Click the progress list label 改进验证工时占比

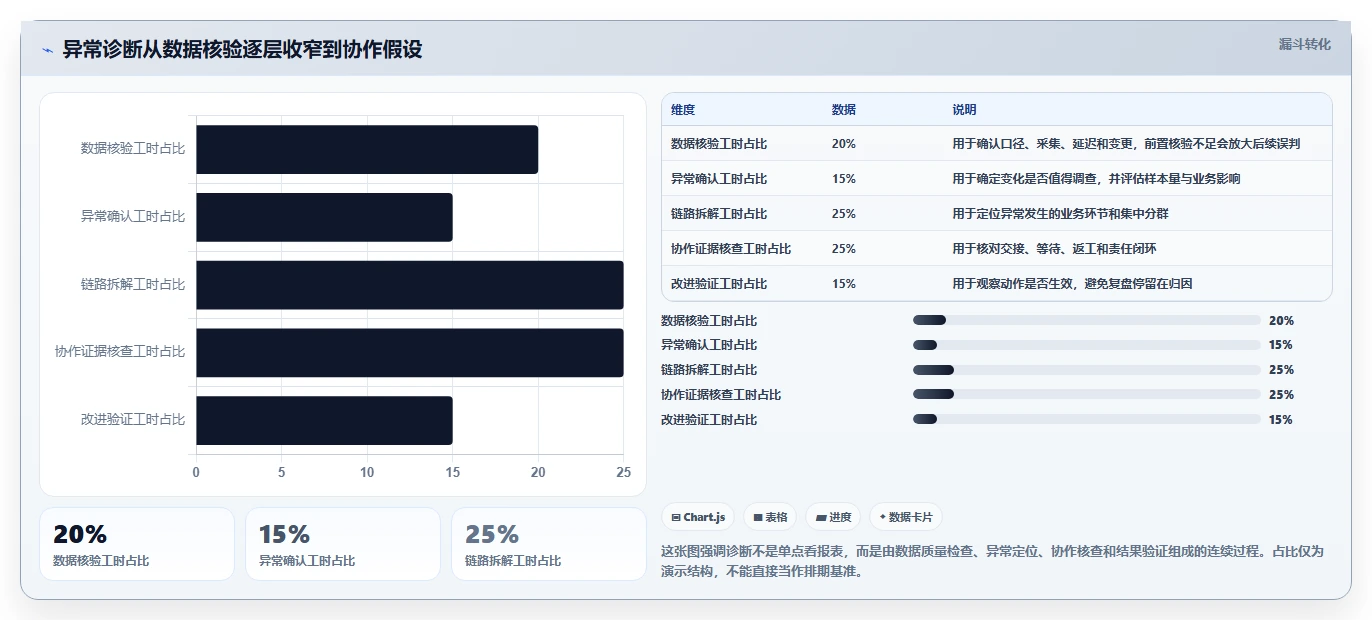(x=709, y=420)
